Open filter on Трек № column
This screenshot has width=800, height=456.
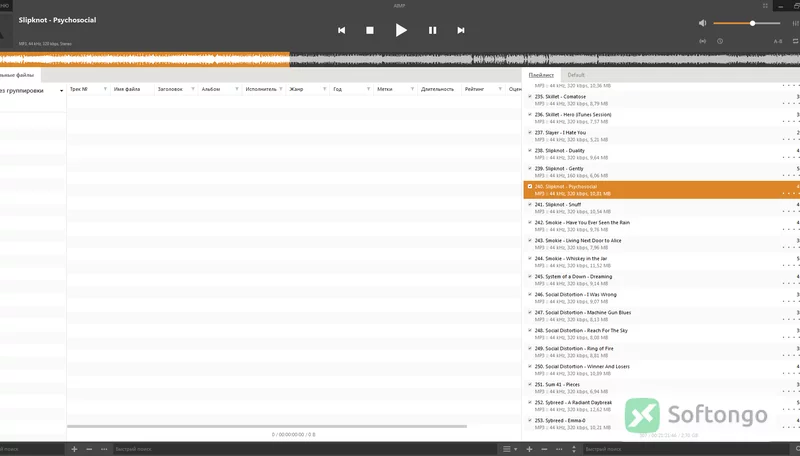[x=105, y=89]
